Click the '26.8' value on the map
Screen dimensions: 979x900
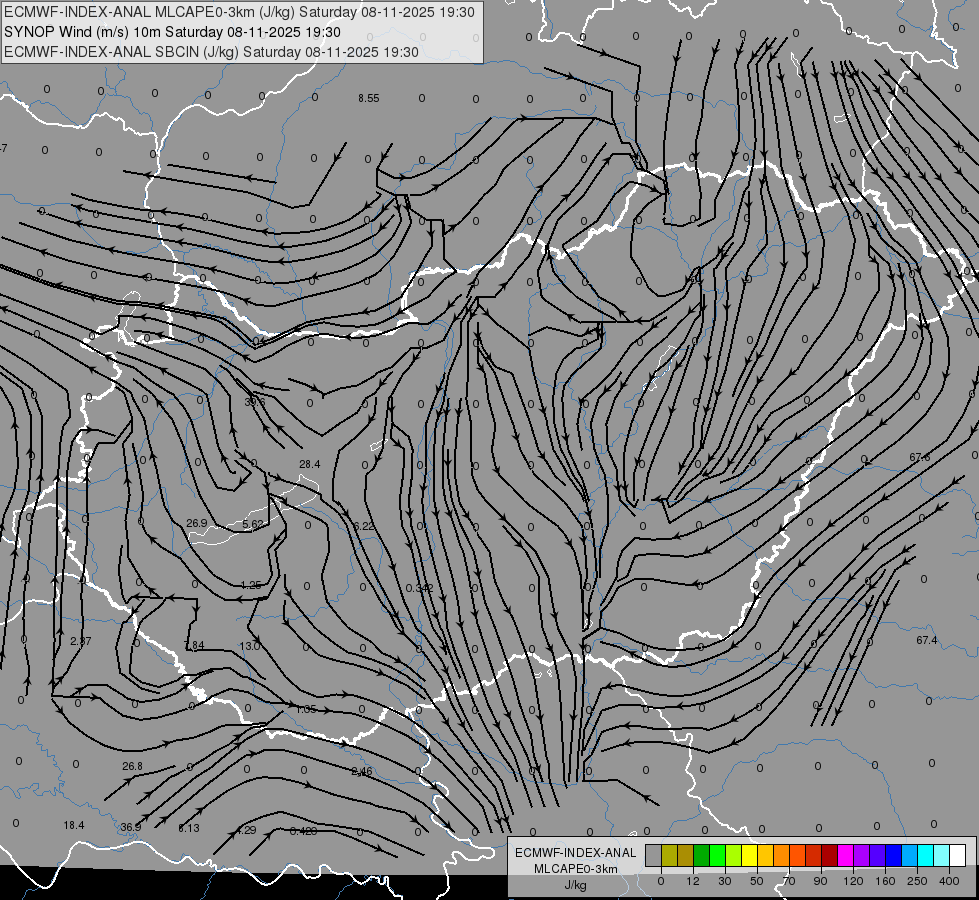[x=132, y=766]
